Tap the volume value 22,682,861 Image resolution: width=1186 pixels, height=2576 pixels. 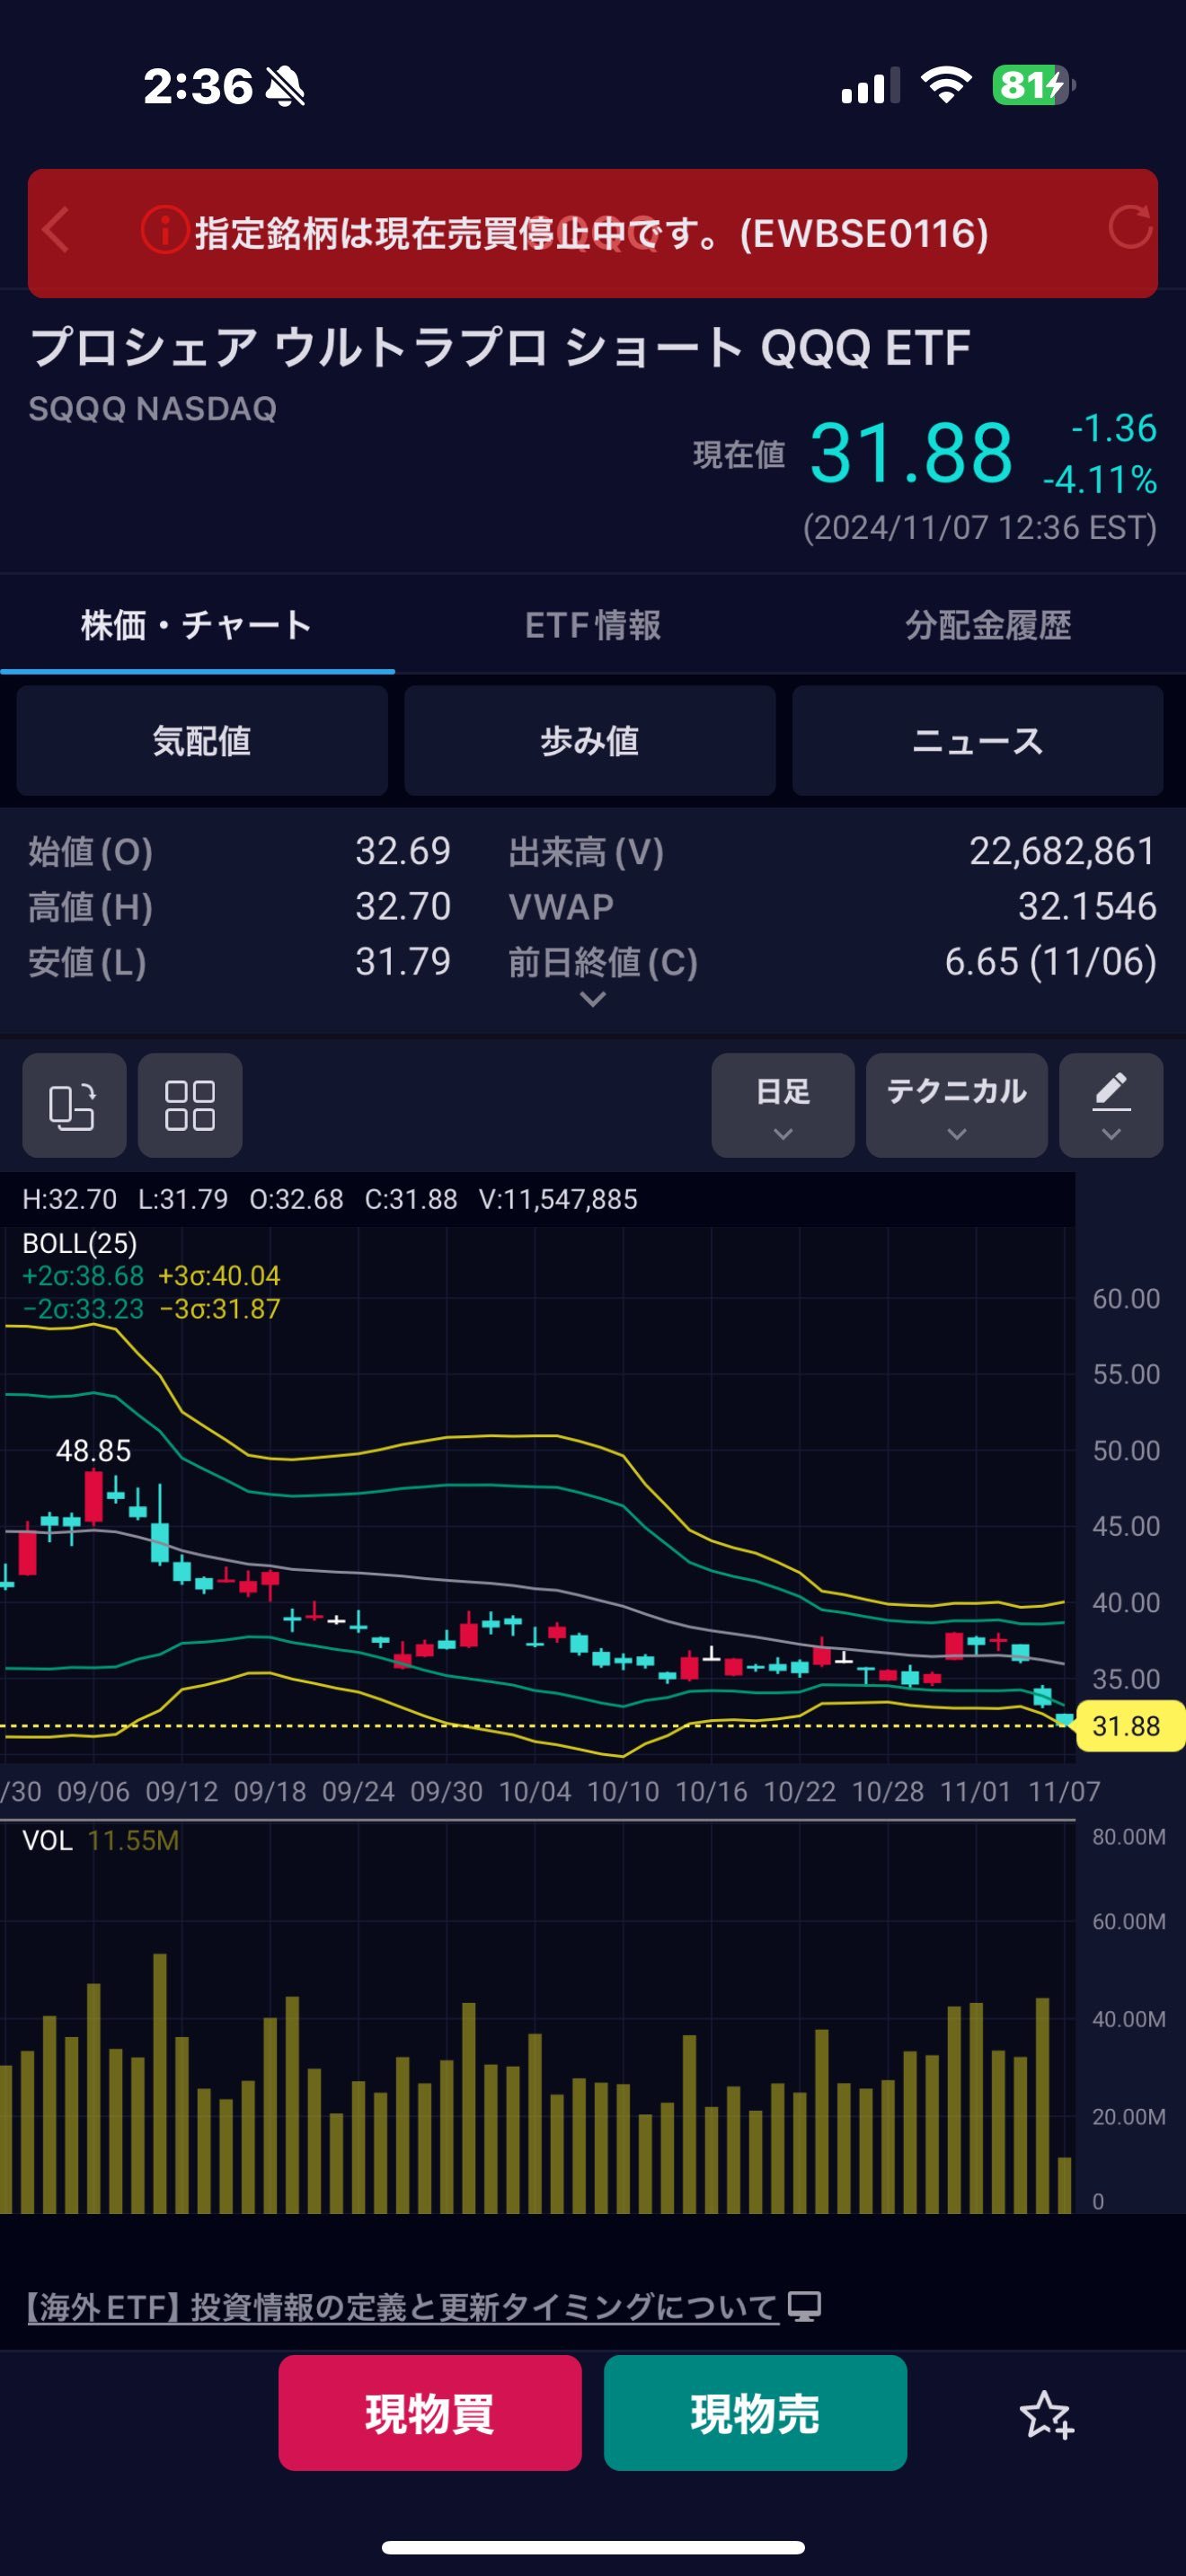tap(1062, 851)
